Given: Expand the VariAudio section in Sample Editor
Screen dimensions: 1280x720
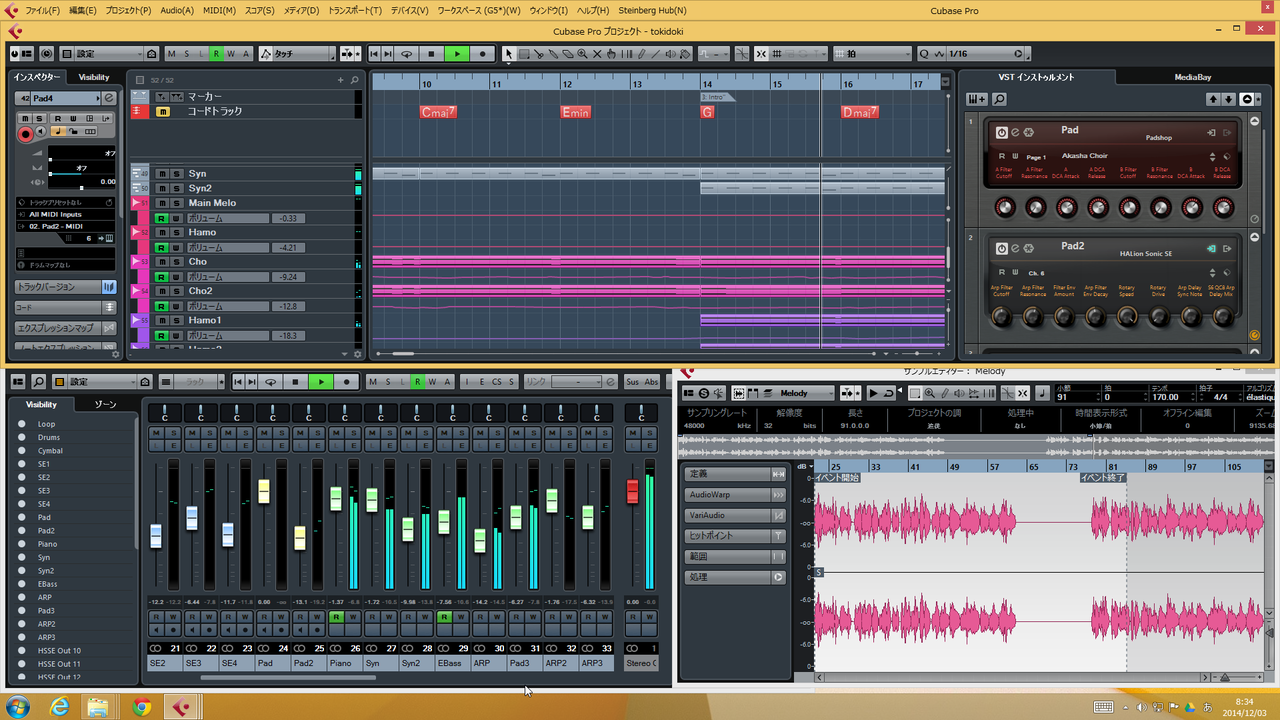Looking at the screenshot, I should click(x=736, y=515).
